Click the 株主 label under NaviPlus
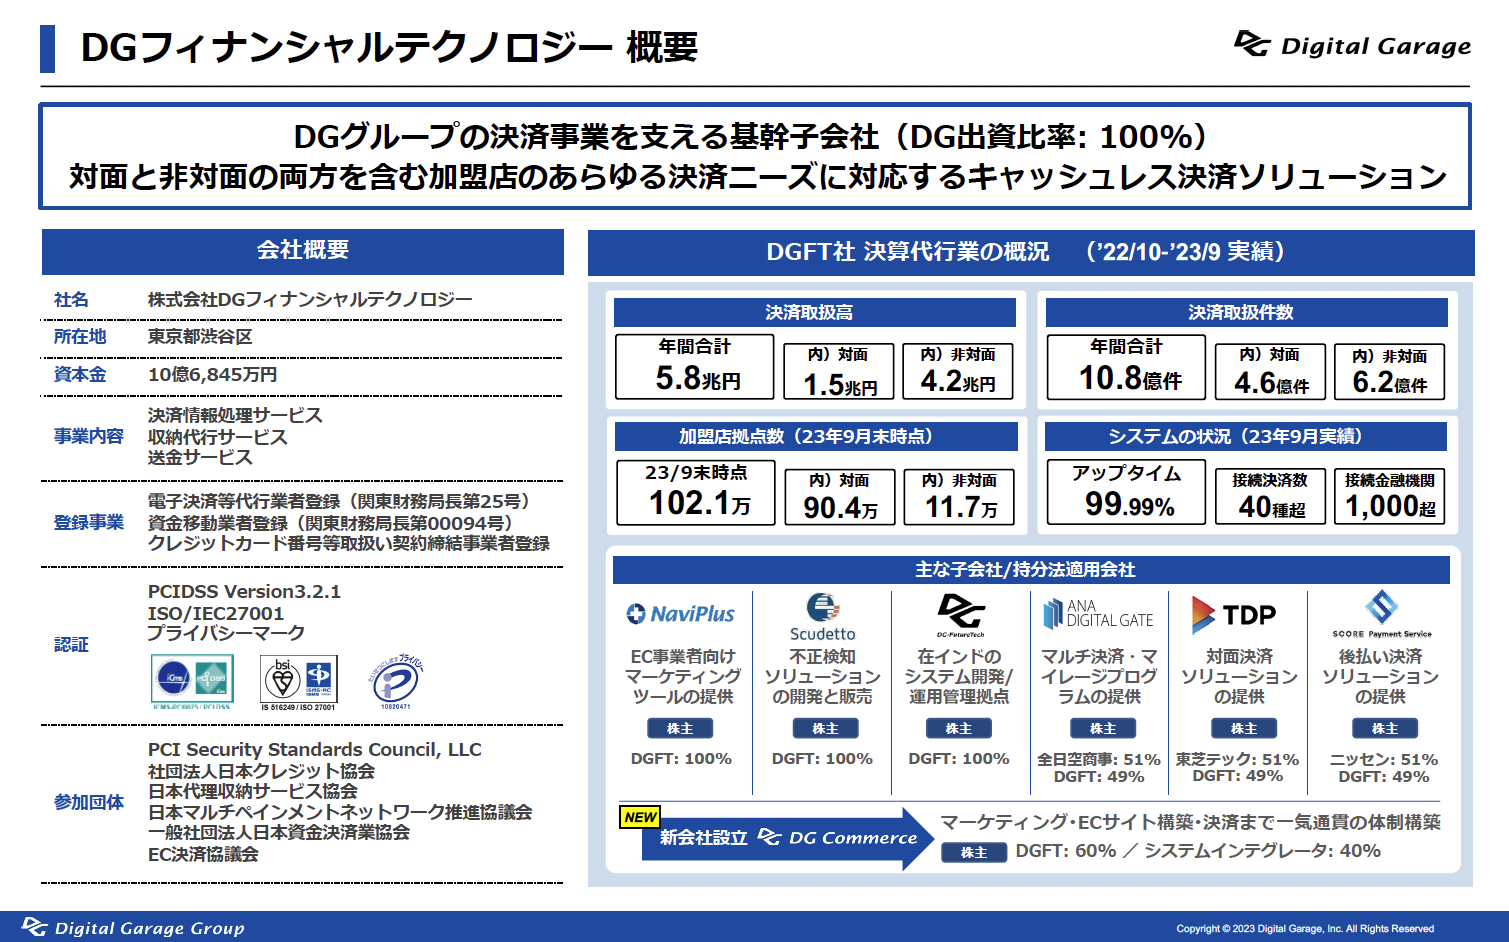This screenshot has width=1509, height=942. (x=680, y=729)
